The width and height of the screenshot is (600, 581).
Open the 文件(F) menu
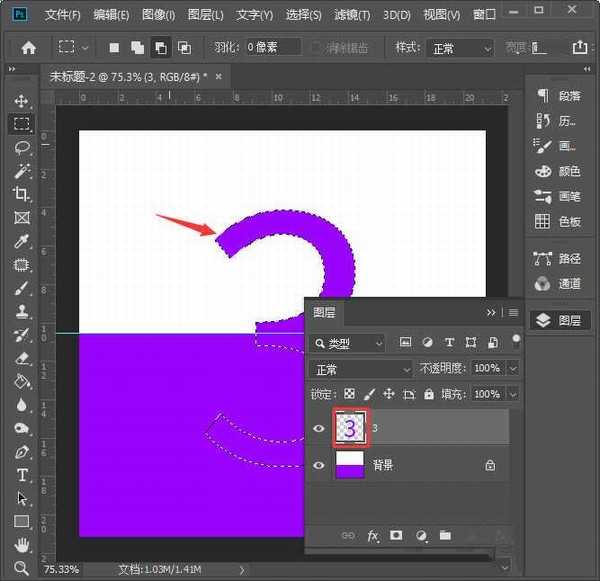pos(63,15)
